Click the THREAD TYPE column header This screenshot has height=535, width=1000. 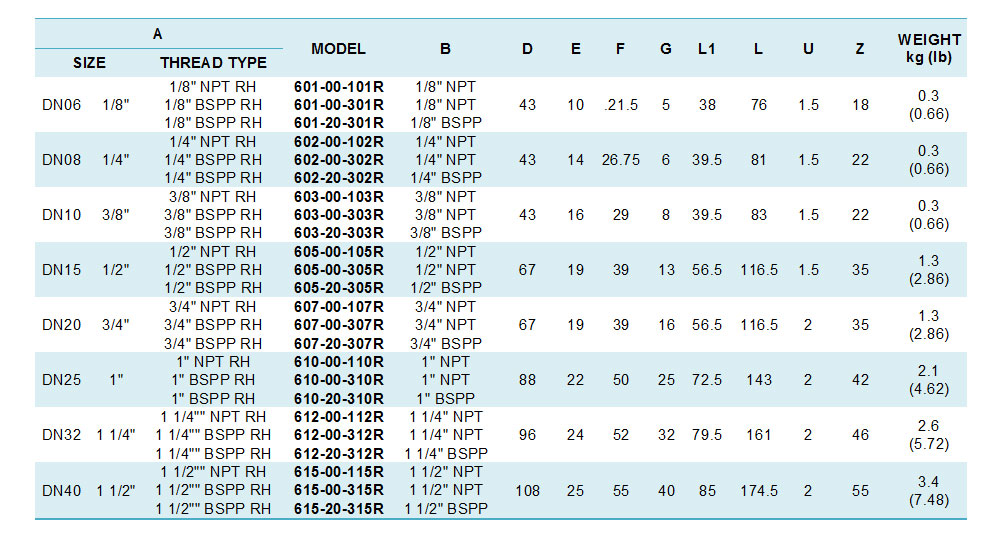coord(214,62)
